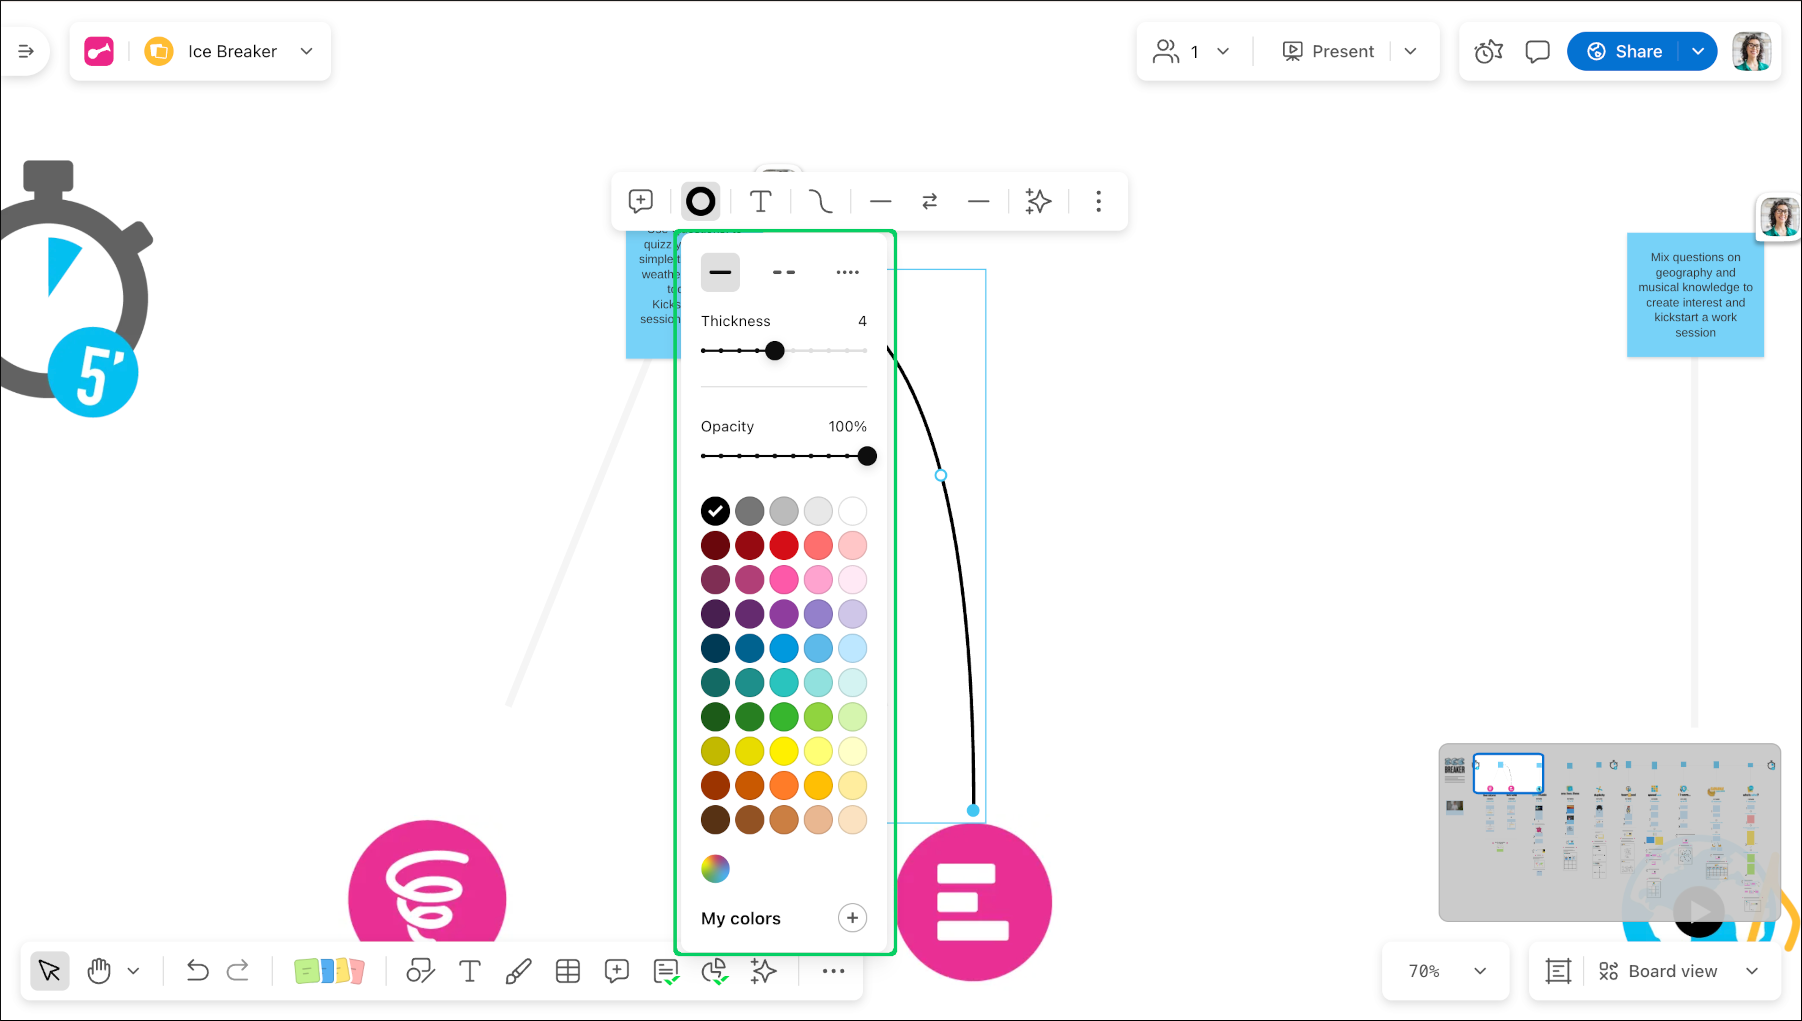Viewport: 1802px width, 1021px height.
Task: Choose the dashed line style
Action: click(x=784, y=272)
